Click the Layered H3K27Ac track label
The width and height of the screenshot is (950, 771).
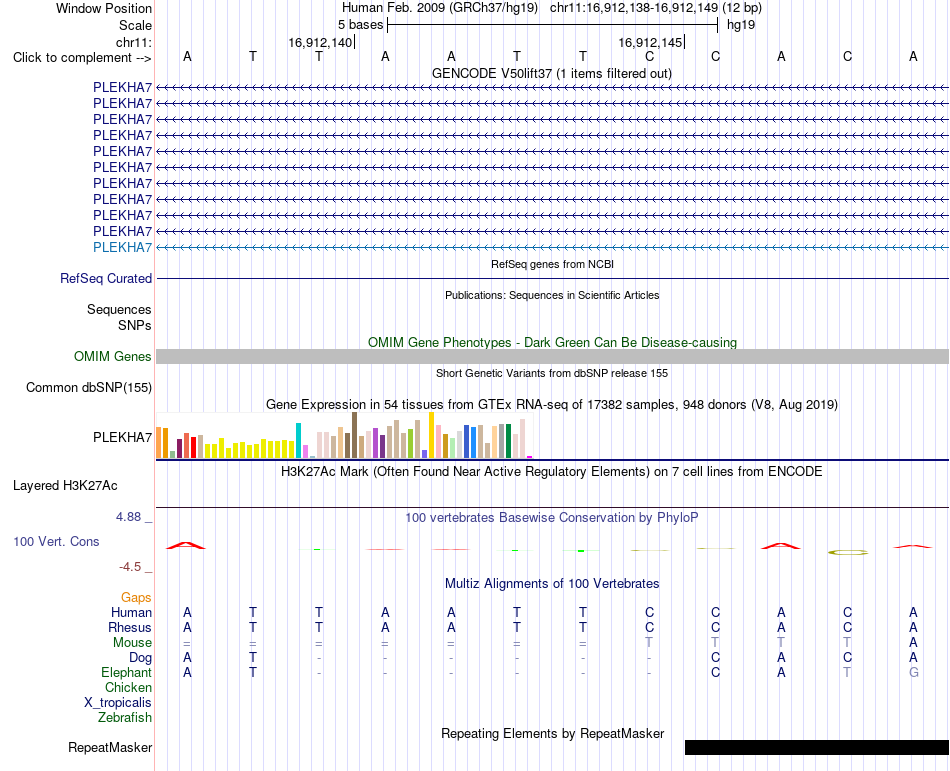tap(65, 486)
